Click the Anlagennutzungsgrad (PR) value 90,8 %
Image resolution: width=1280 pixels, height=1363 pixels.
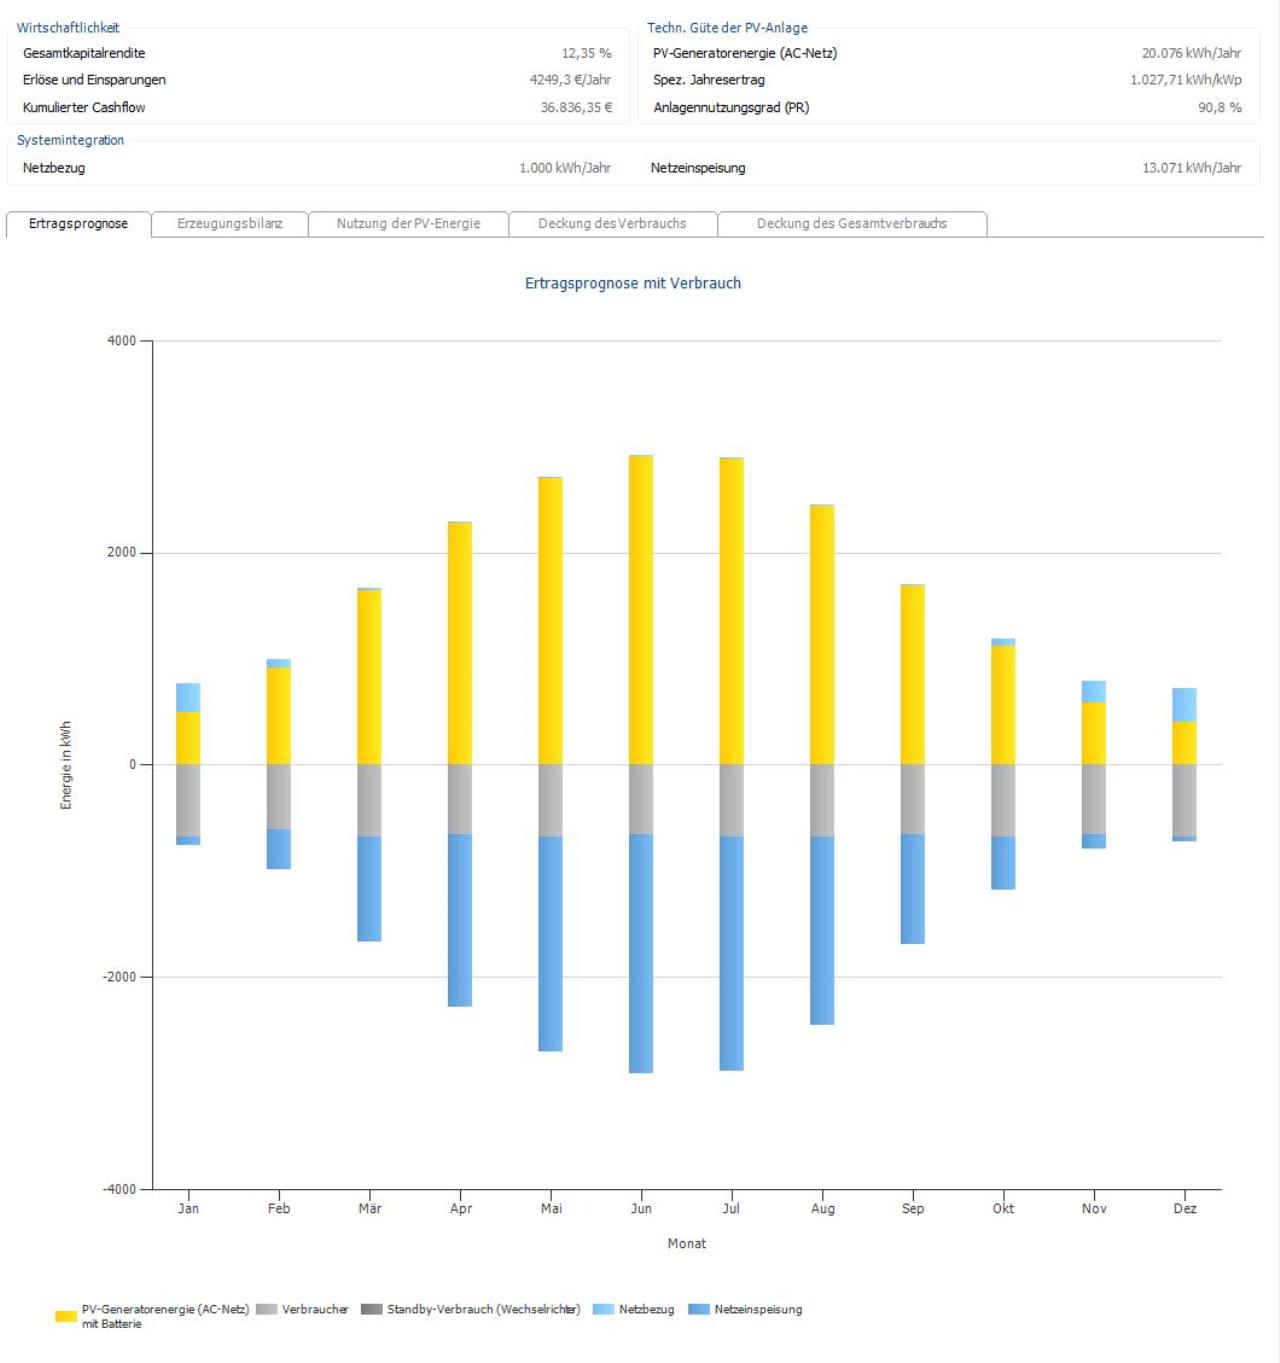1219,107
